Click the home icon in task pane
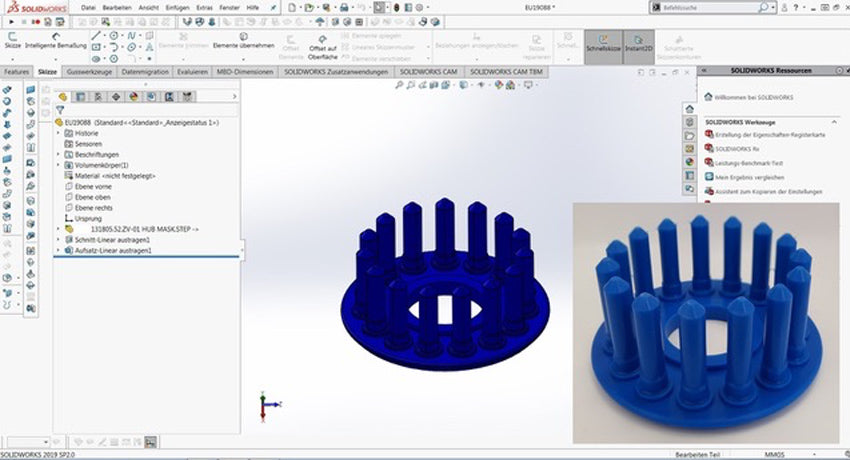This screenshot has height=460, width=850. point(689,109)
